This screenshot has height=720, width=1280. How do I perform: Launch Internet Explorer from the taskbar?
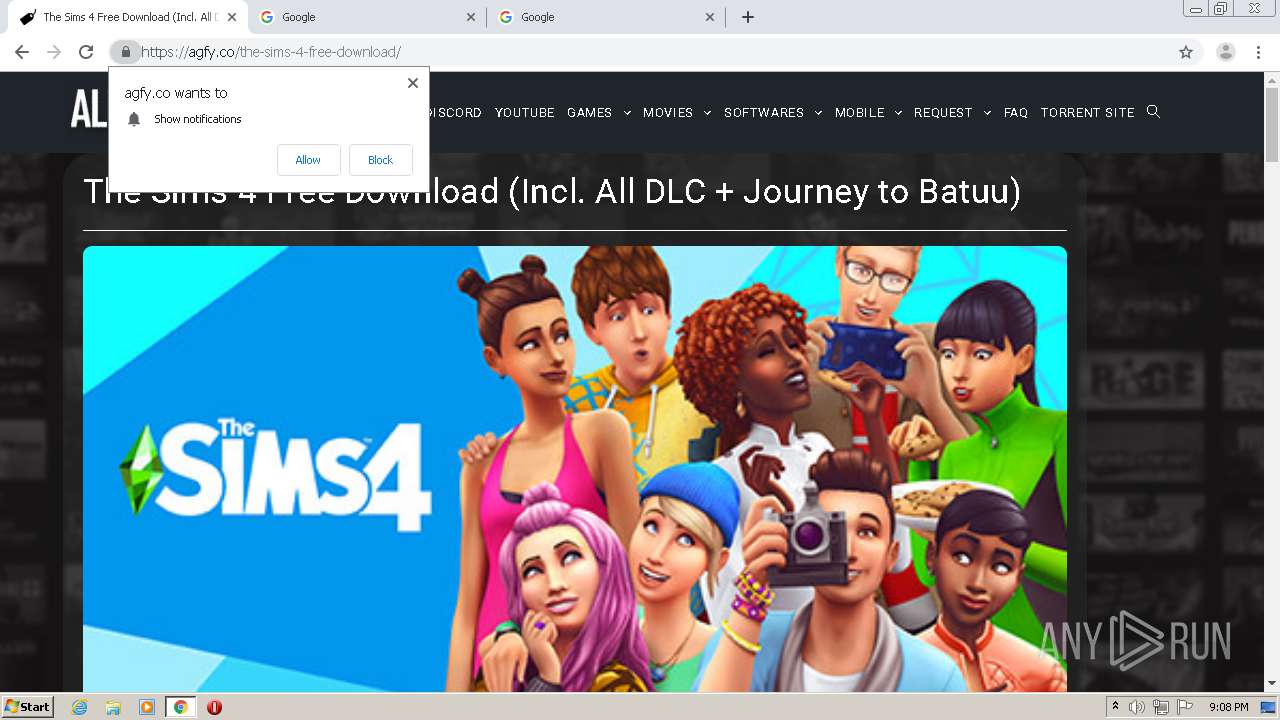coord(80,707)
